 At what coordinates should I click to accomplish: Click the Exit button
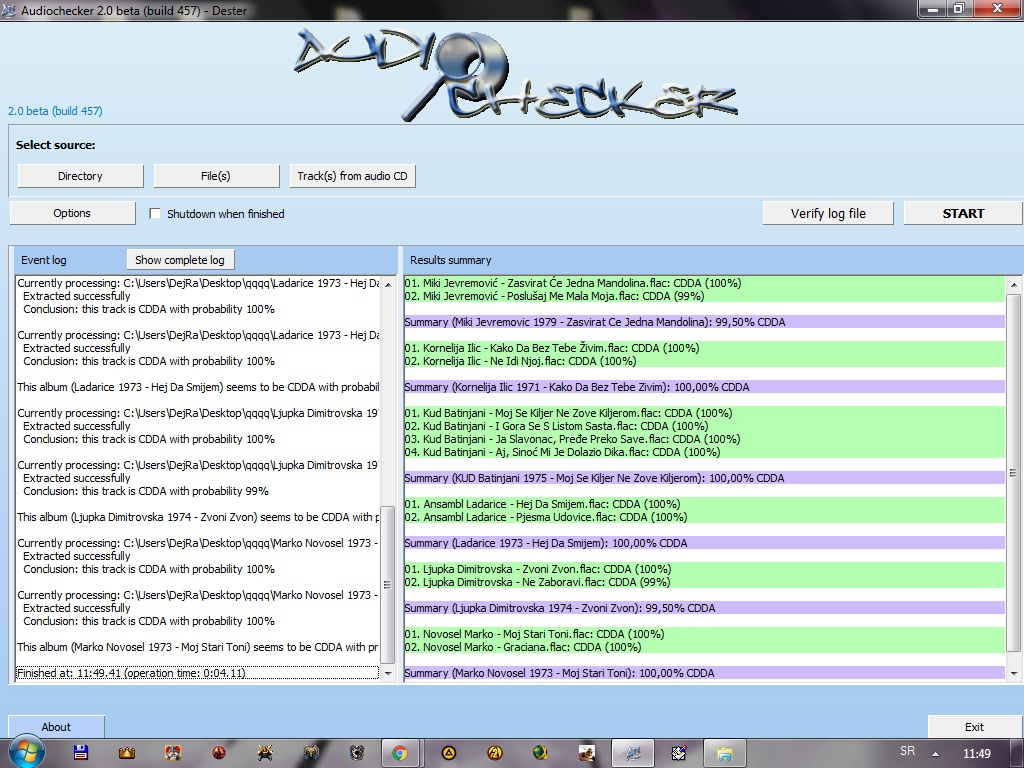(974, 727)
